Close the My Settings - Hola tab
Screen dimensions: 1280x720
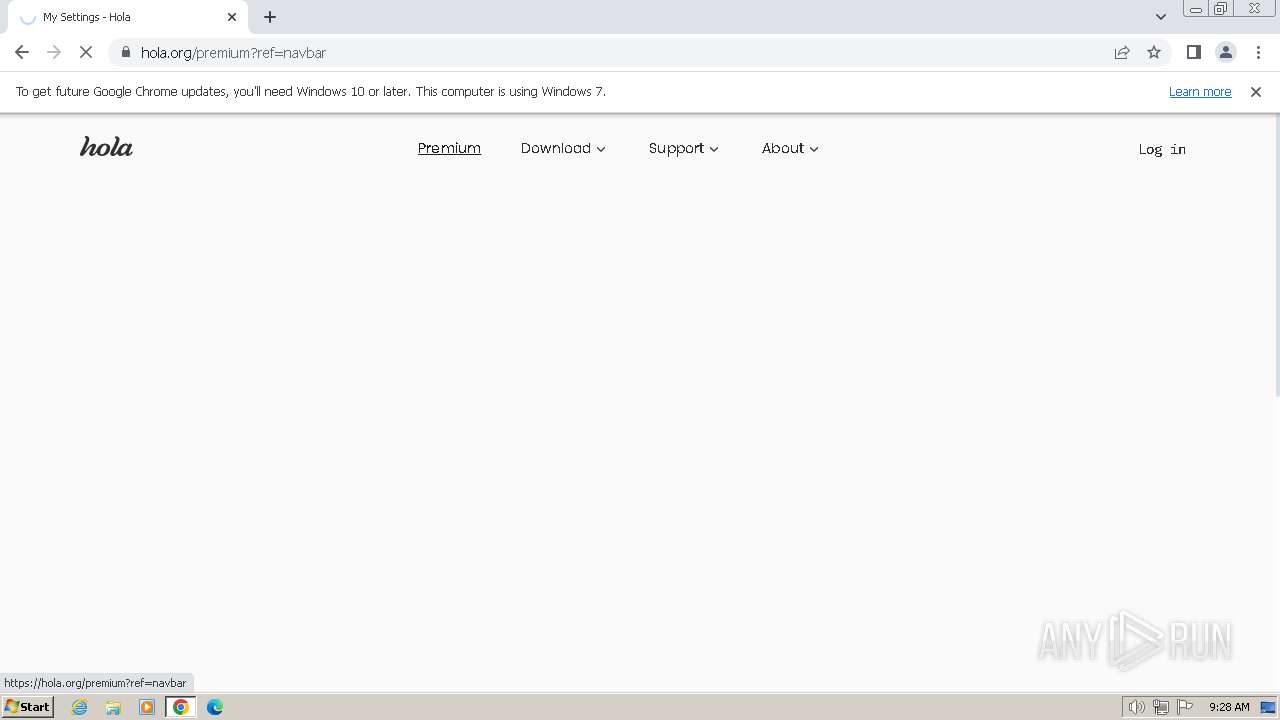coord(232,17)
